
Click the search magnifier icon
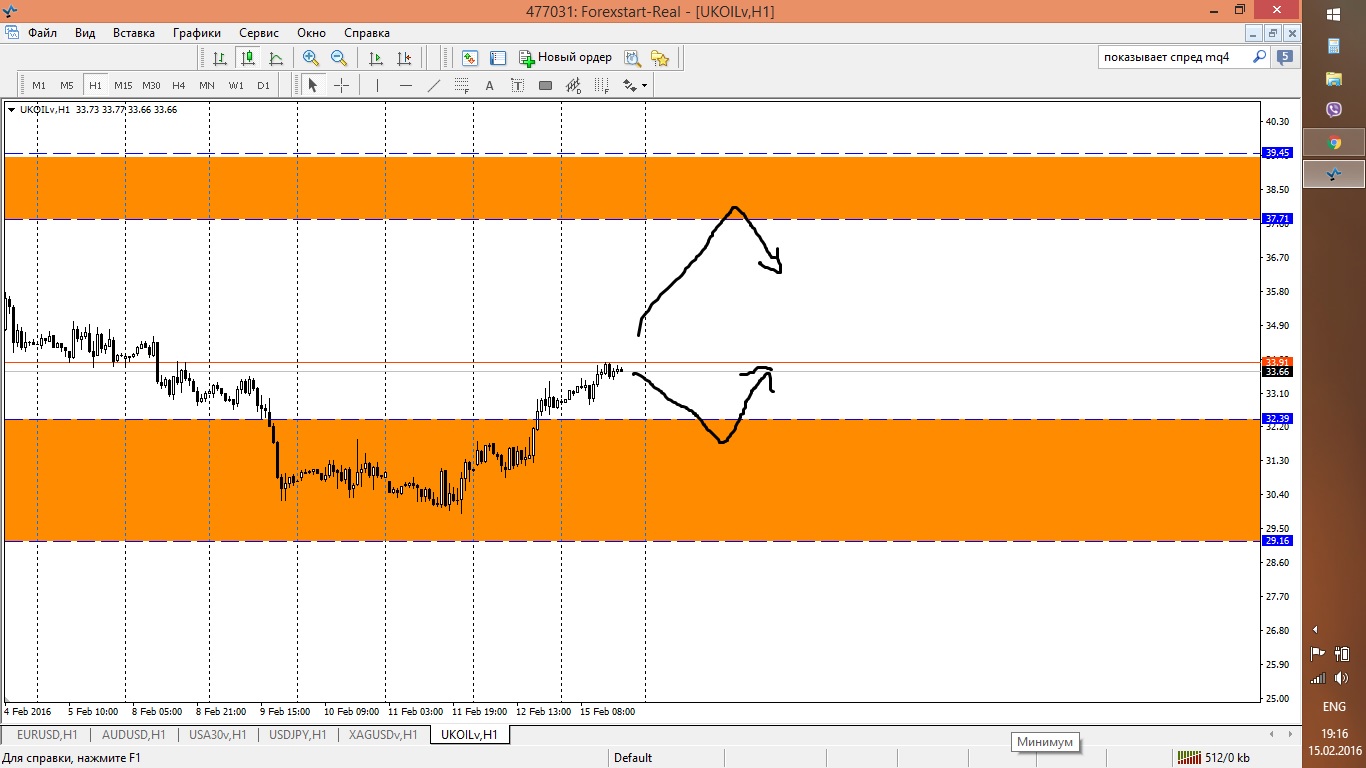[x=1261, y=57]
